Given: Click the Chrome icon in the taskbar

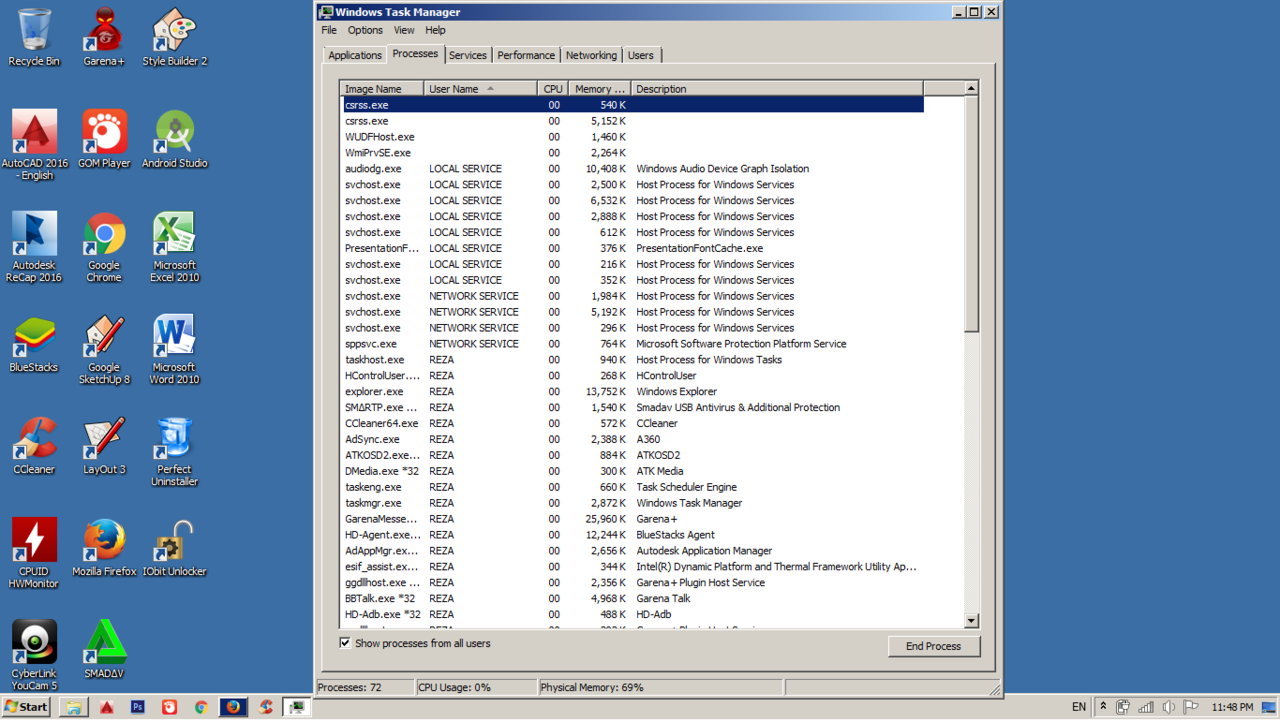Looking at the screenshot, I should (x=201, y=707).
